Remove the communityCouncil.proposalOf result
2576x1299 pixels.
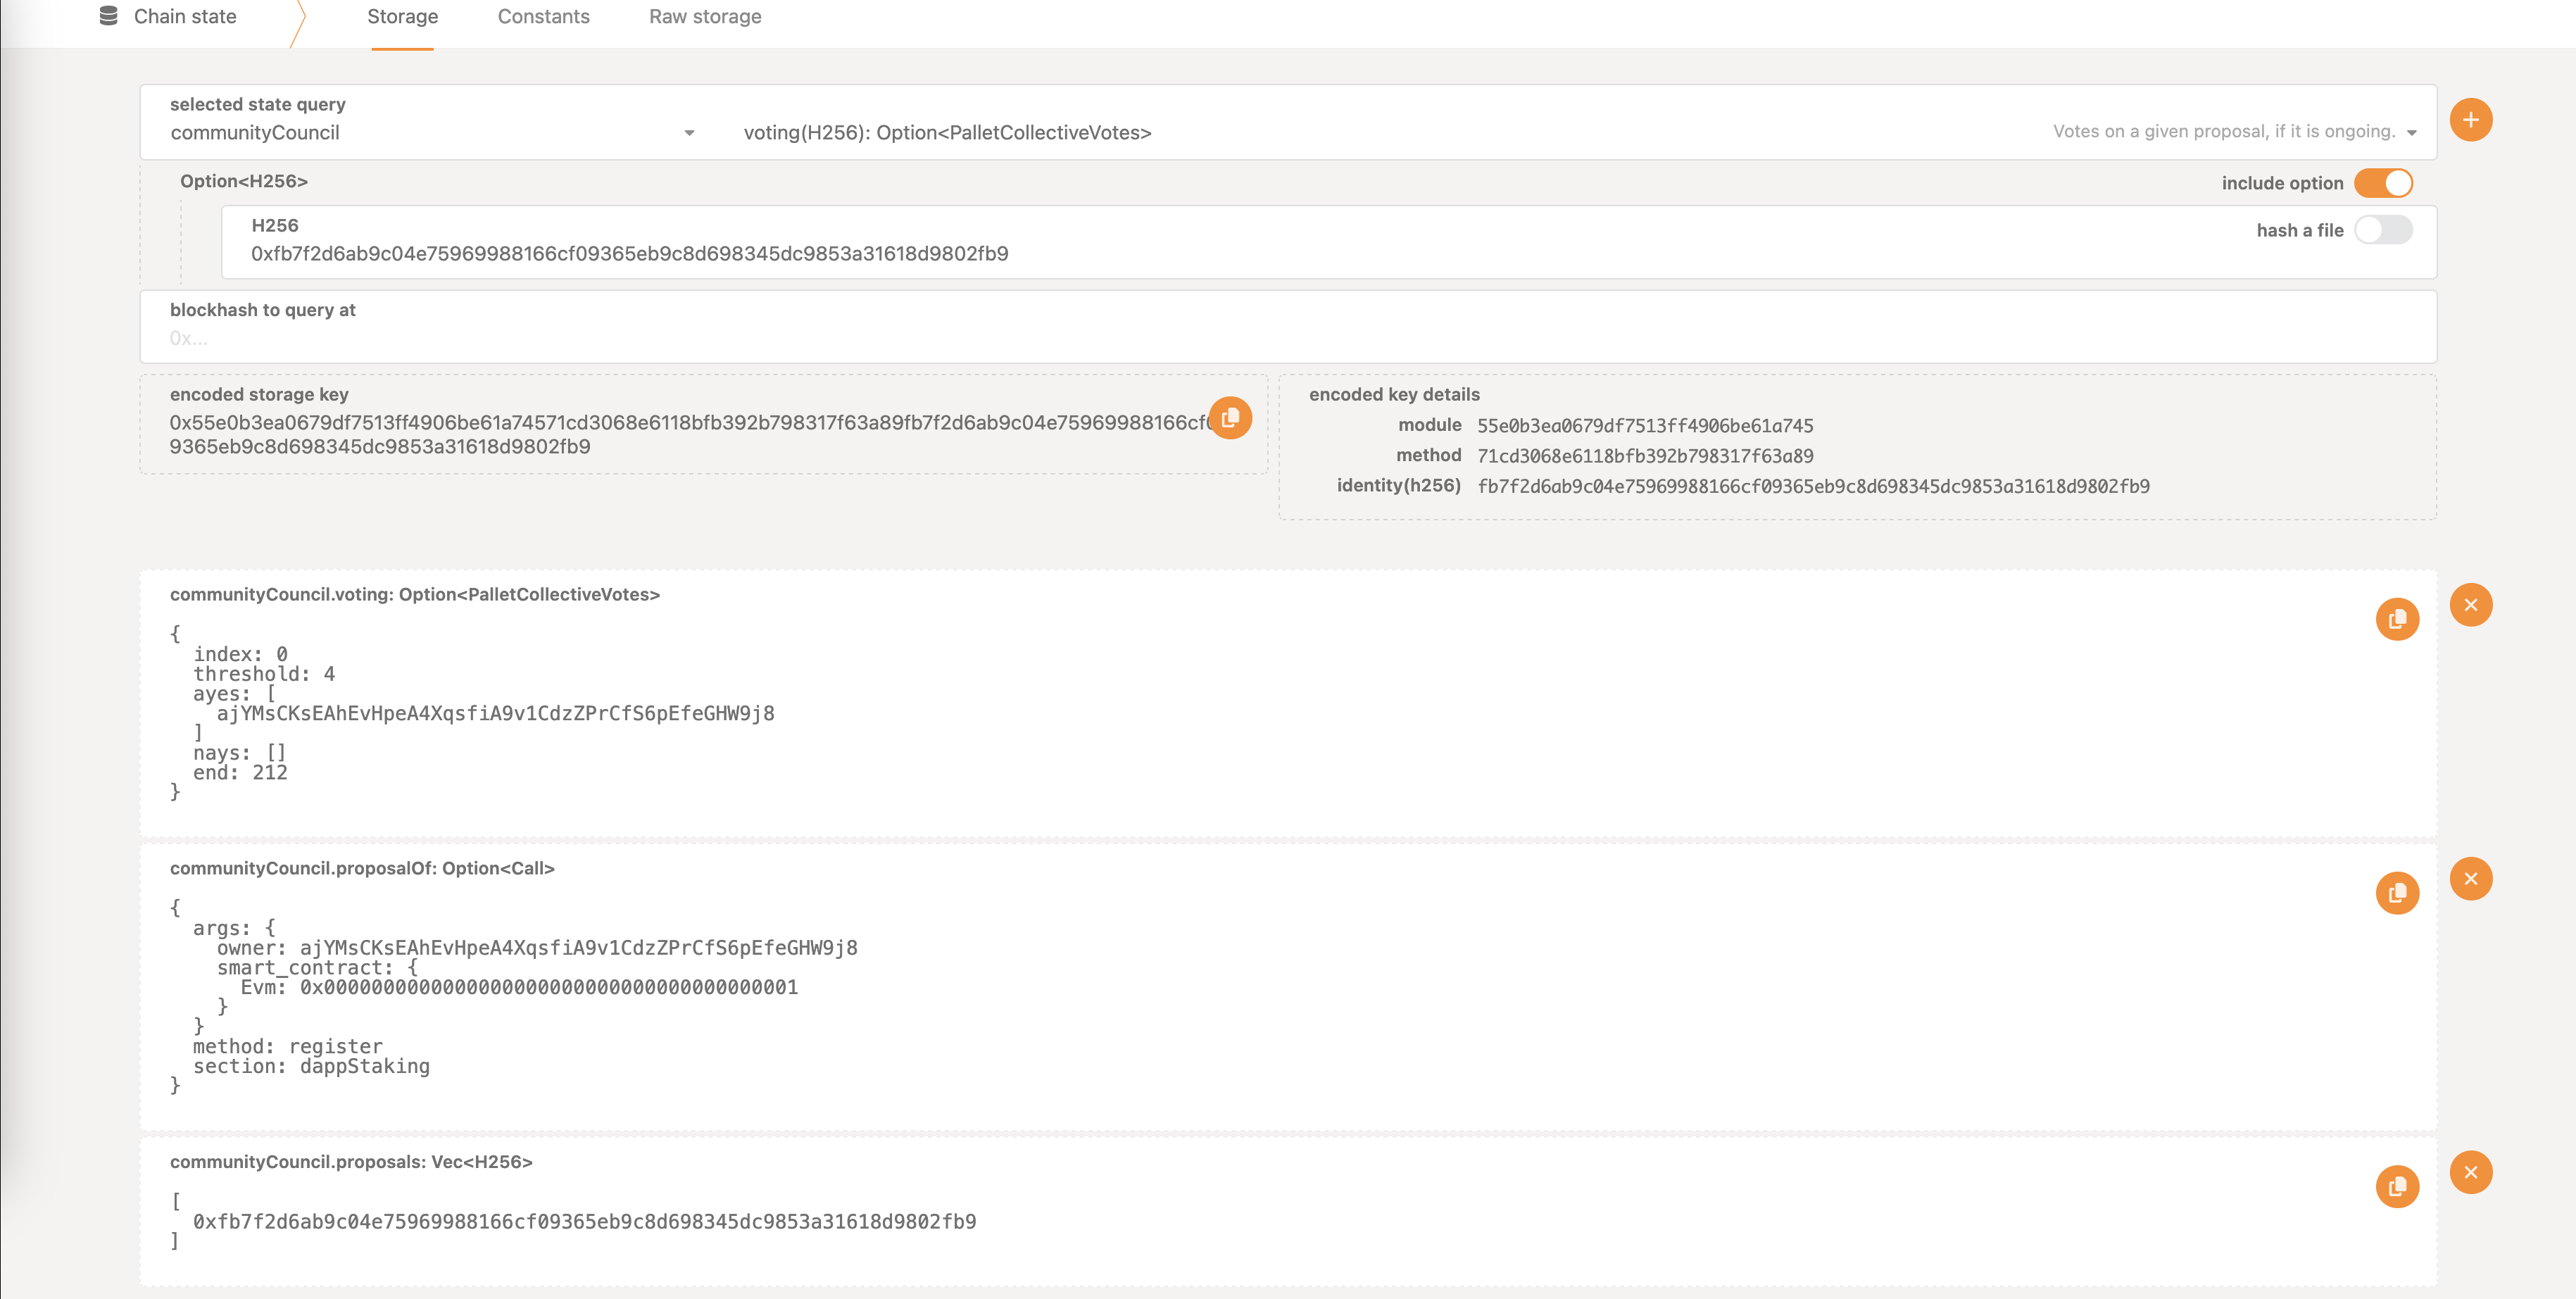2470,879
